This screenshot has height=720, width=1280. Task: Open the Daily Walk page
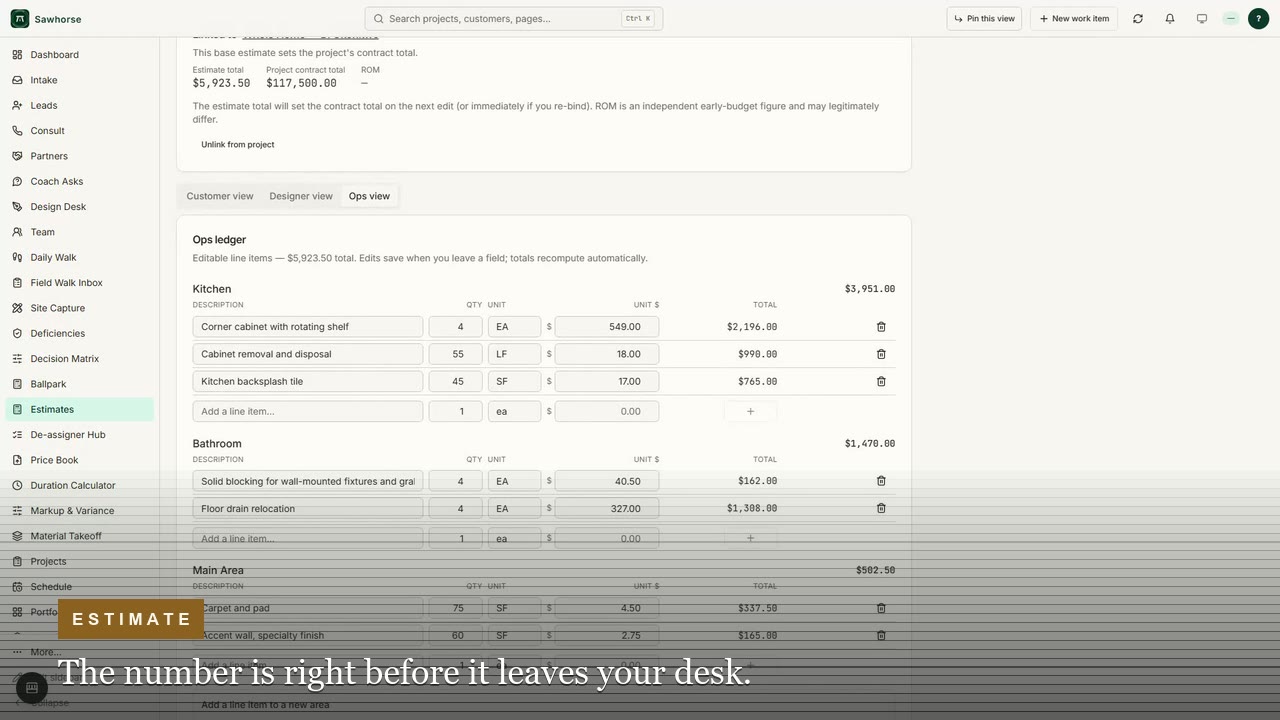80,257
